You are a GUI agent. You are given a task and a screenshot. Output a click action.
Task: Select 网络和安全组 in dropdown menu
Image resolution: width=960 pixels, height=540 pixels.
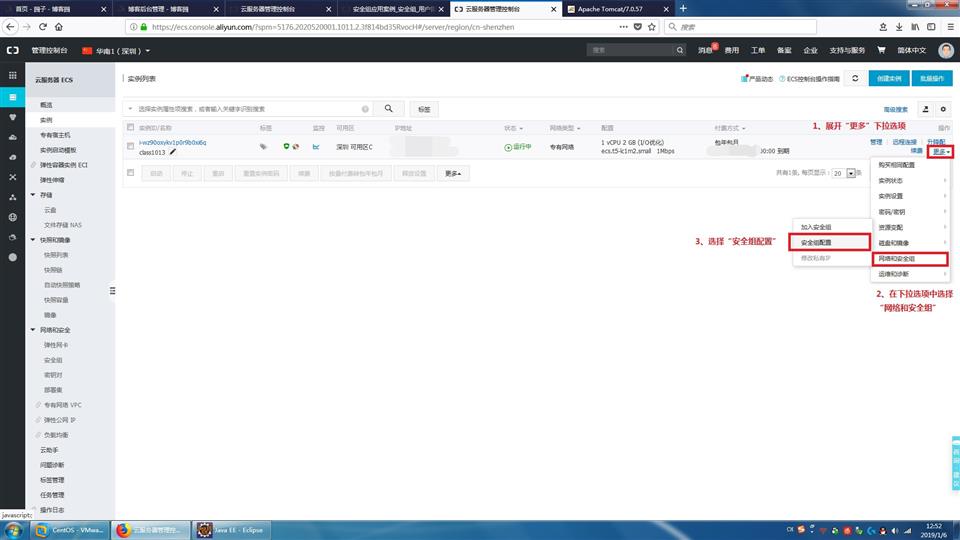pos(910,258)
